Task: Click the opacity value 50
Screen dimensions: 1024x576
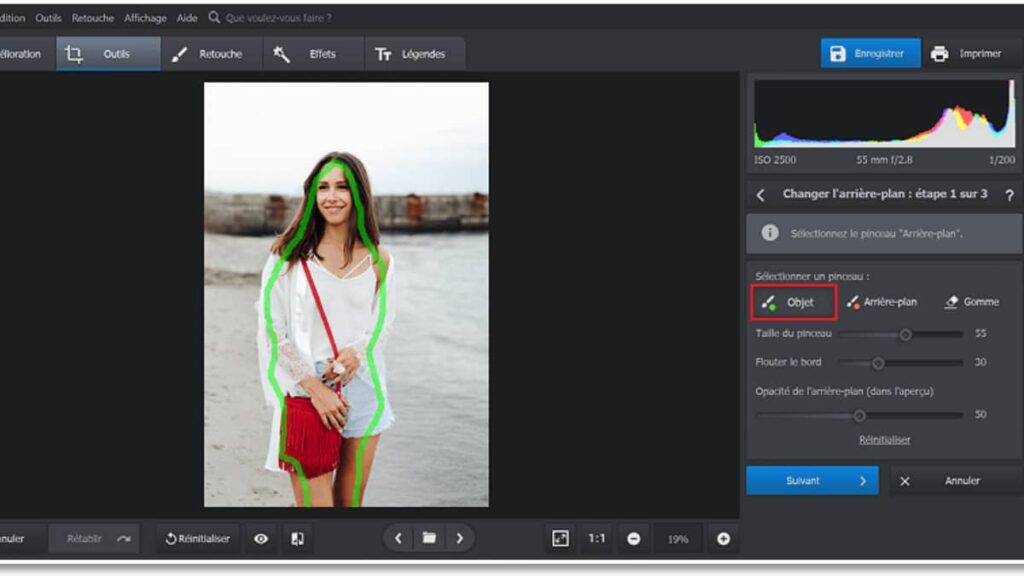Action: tap(980, 415)
